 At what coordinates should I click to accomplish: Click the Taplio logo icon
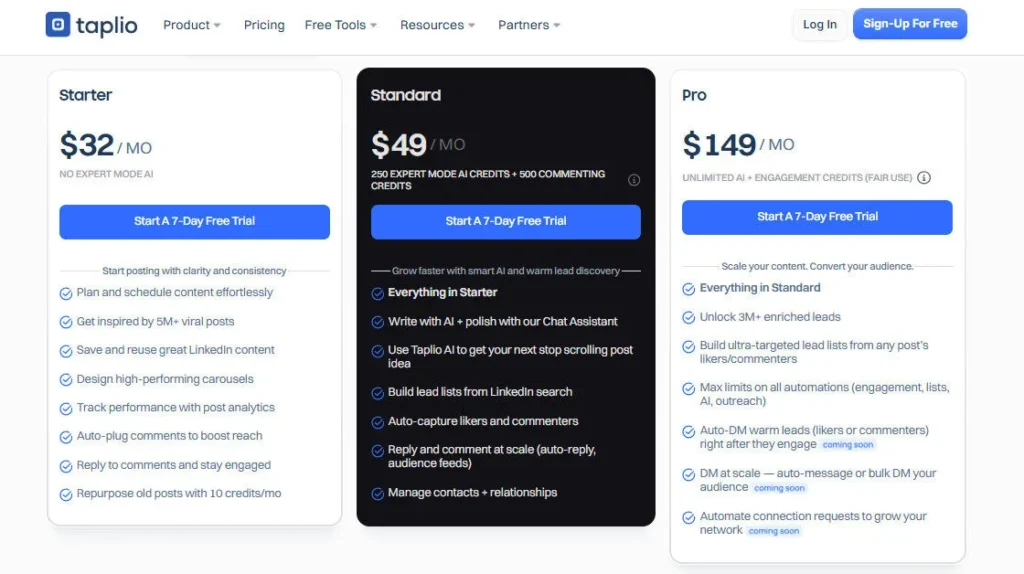[x=58, y=25]
